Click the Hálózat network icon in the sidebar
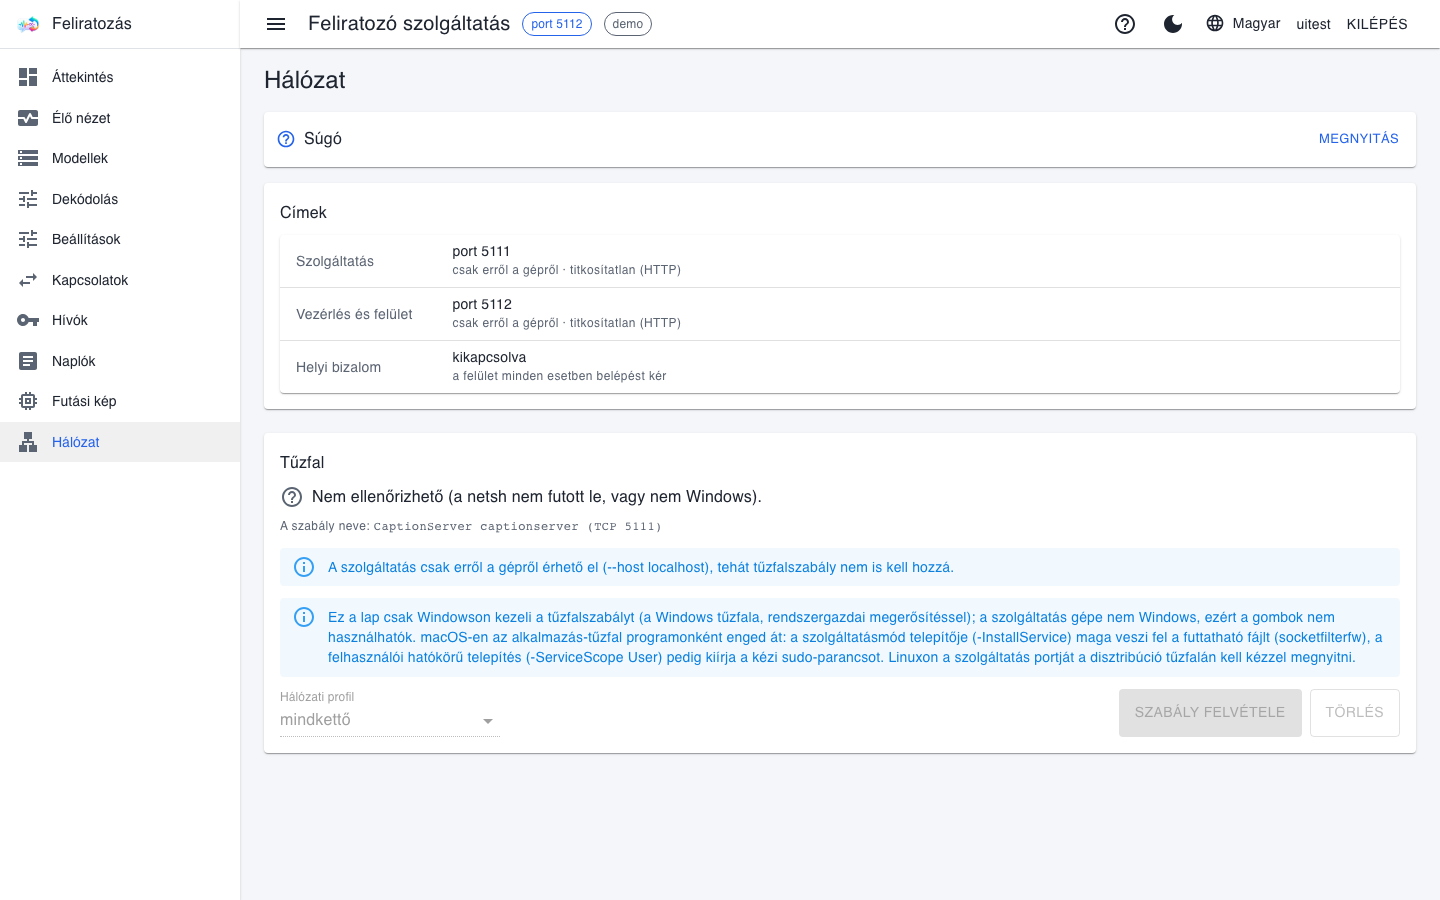This screenshot has width=1440, height=900. 28,442
